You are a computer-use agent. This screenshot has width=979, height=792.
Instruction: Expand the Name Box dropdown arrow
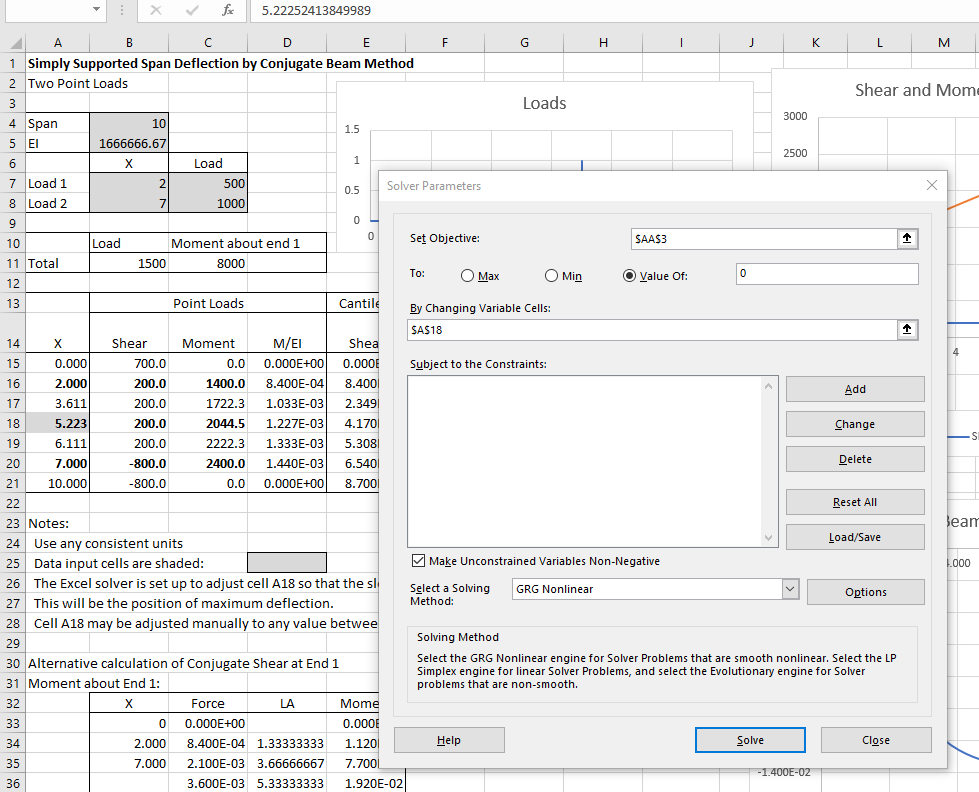(x=96, y=10)
